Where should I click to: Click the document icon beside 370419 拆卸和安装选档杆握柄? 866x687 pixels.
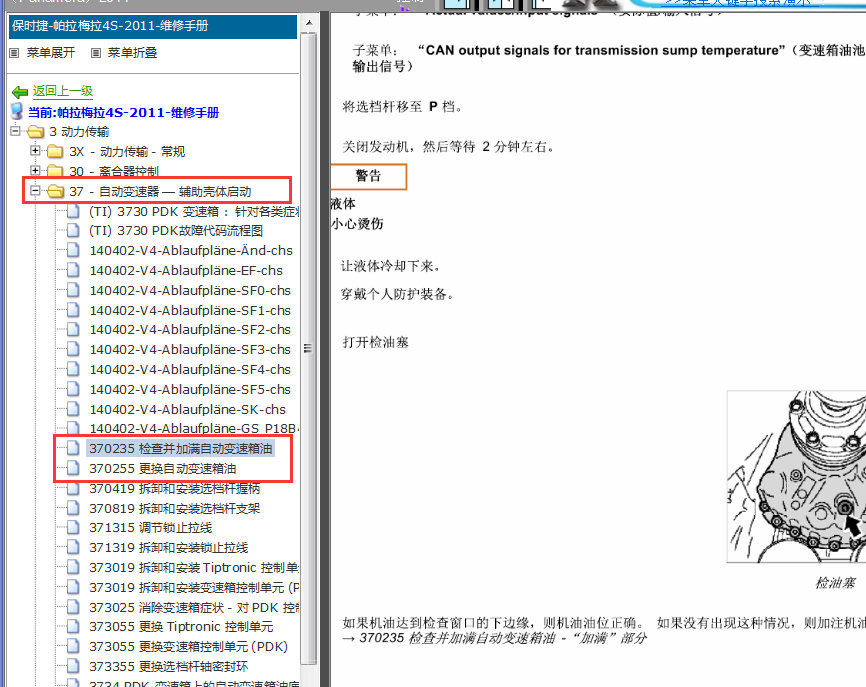(72, 488)
